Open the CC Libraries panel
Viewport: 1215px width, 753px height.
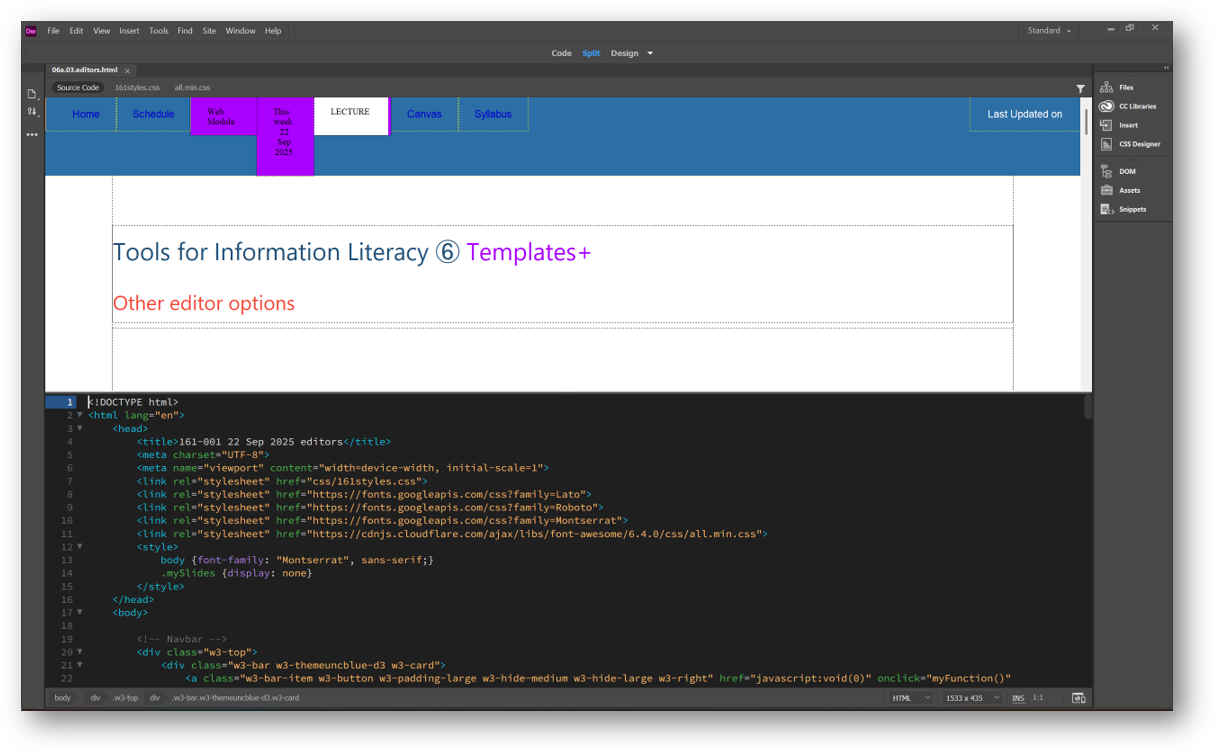(1131, 106)
